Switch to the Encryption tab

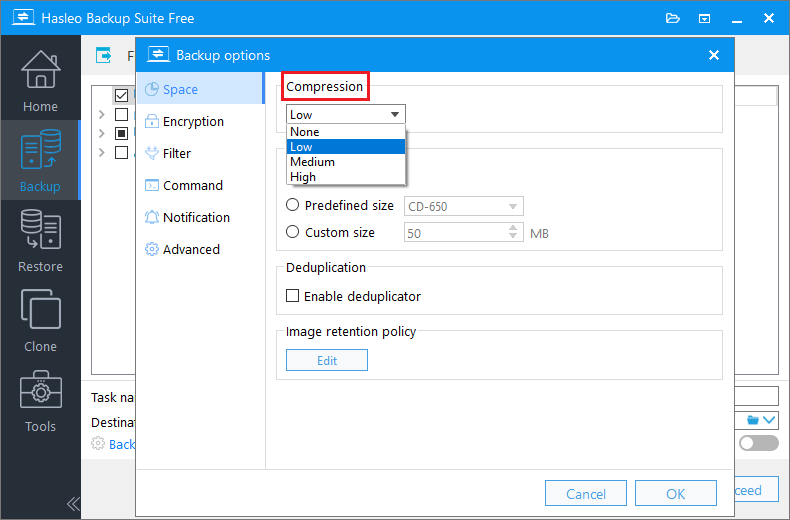[193, 121]
